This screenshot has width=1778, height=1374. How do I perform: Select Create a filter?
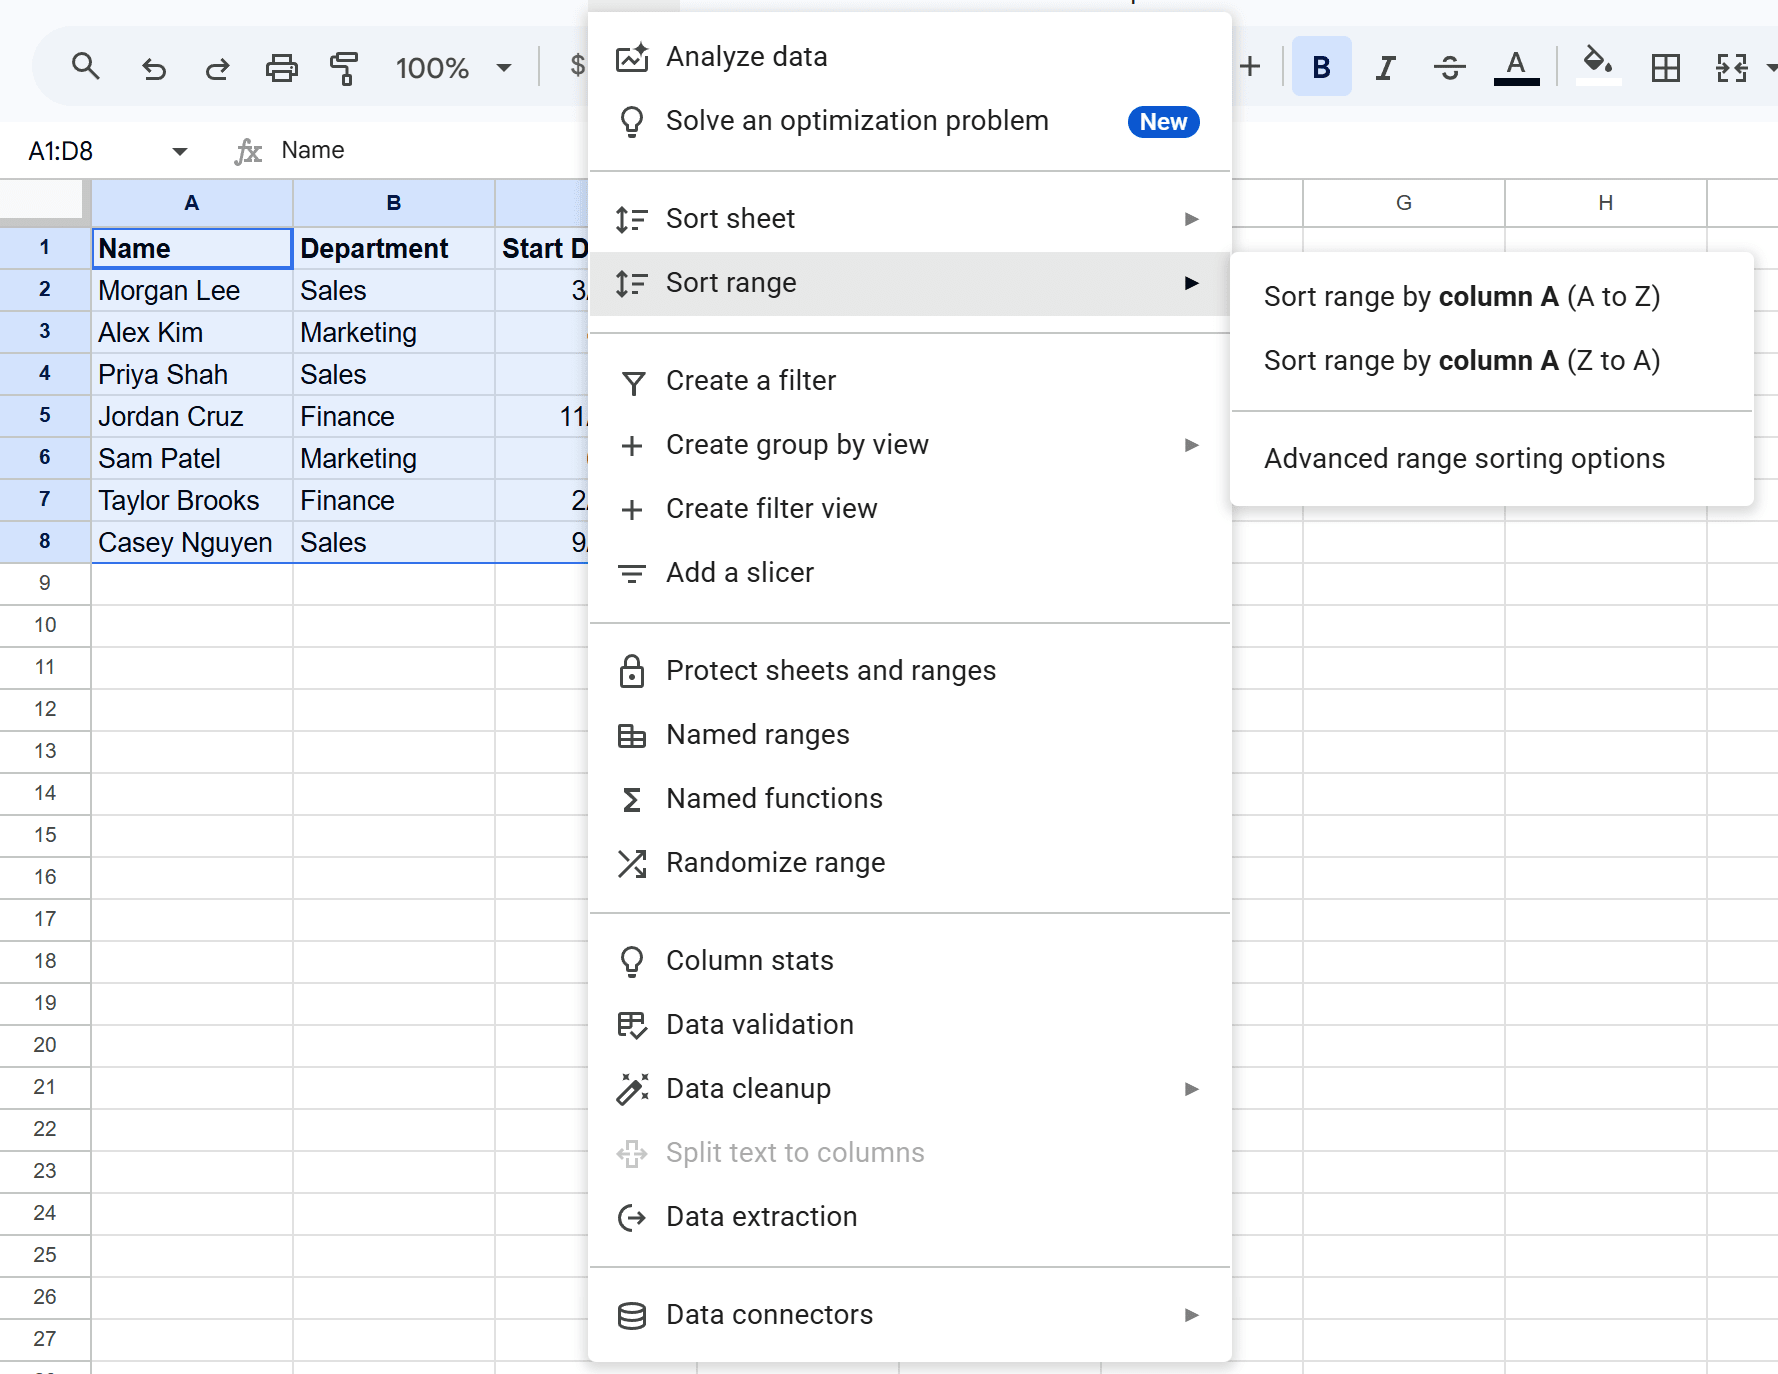pos(910,381)
